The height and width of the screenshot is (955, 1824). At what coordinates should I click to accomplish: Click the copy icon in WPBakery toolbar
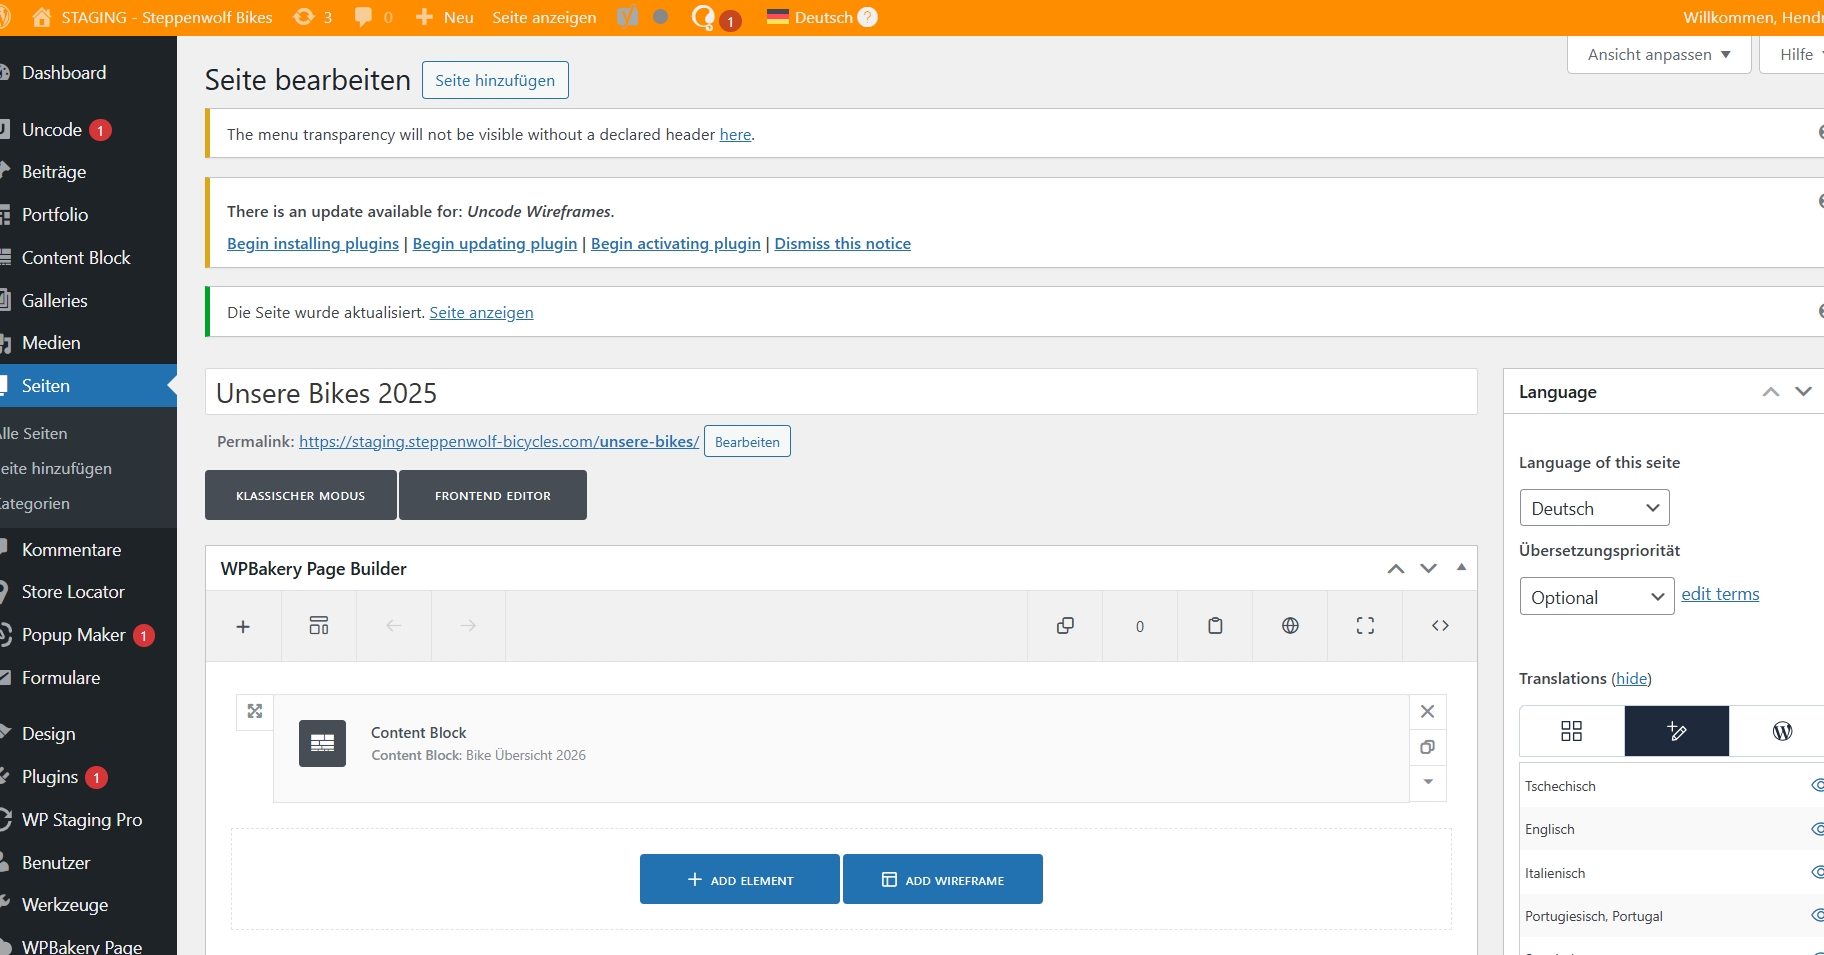point(1065,626)
